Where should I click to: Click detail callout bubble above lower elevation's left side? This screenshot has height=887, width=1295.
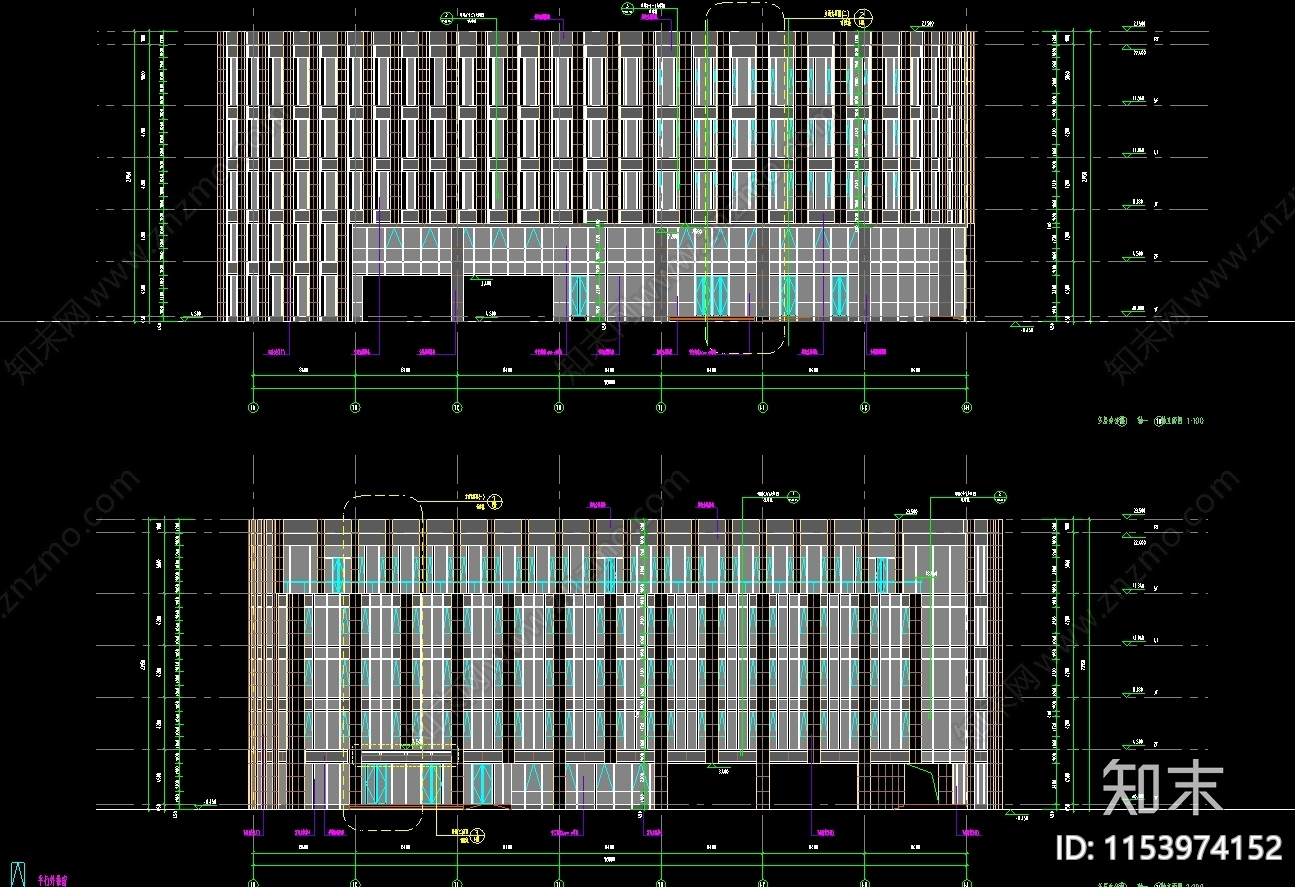(x=496, y=502)
